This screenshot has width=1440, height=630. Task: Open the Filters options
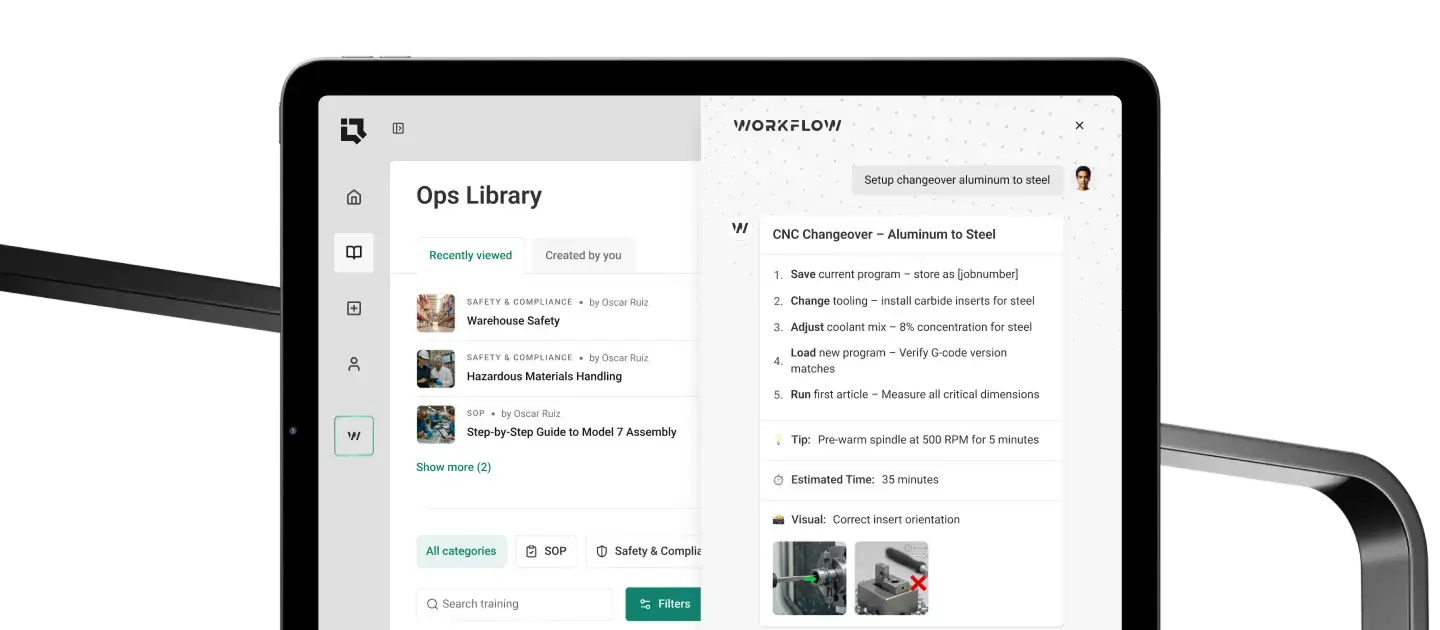(663, 603)
